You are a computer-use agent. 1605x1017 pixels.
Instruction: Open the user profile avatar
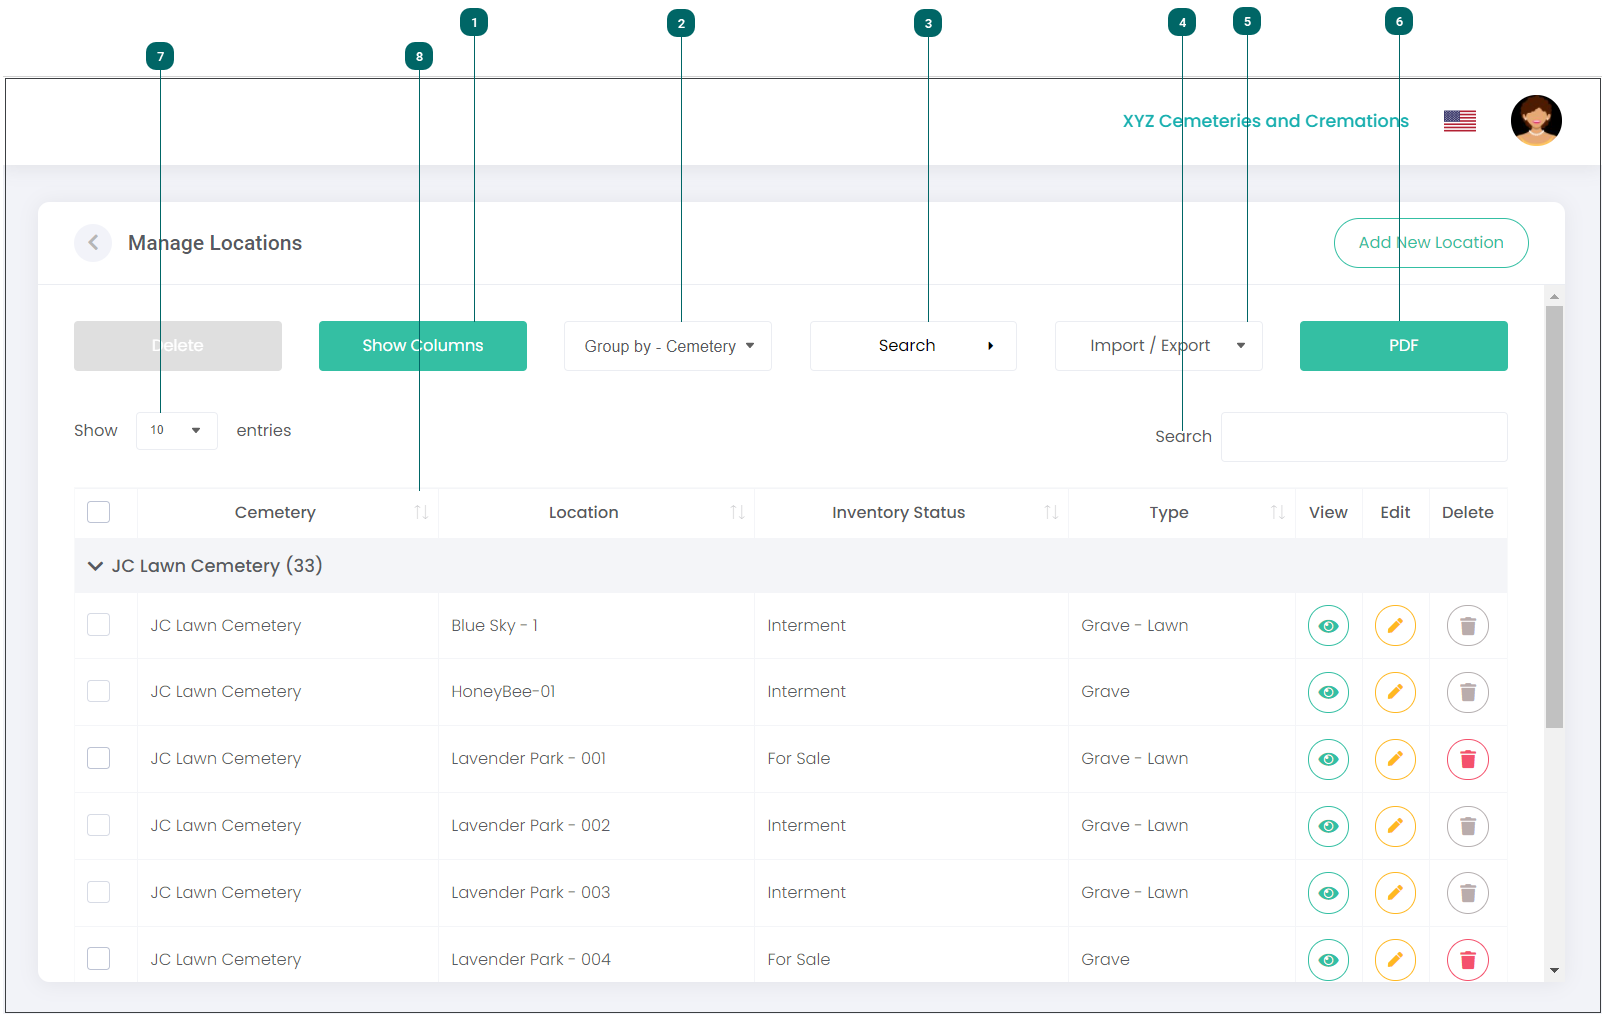point(1536,121)
